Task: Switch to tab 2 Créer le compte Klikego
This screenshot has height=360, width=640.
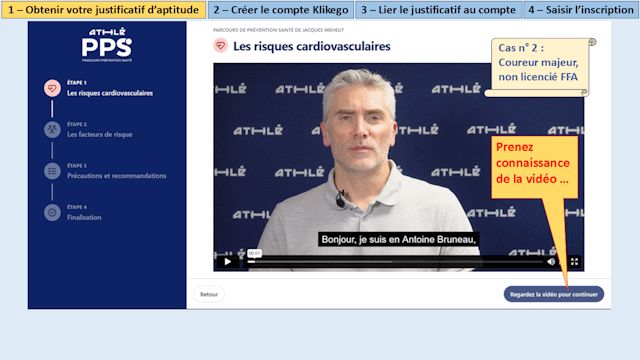Action: [x=281, y=10]
